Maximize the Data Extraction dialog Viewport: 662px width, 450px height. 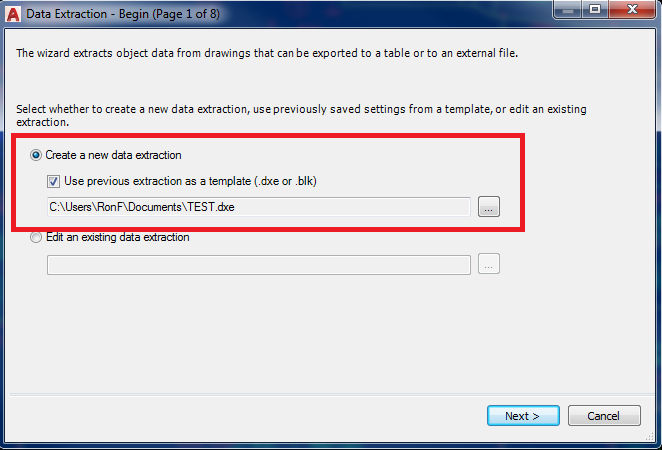pos(594,10)
